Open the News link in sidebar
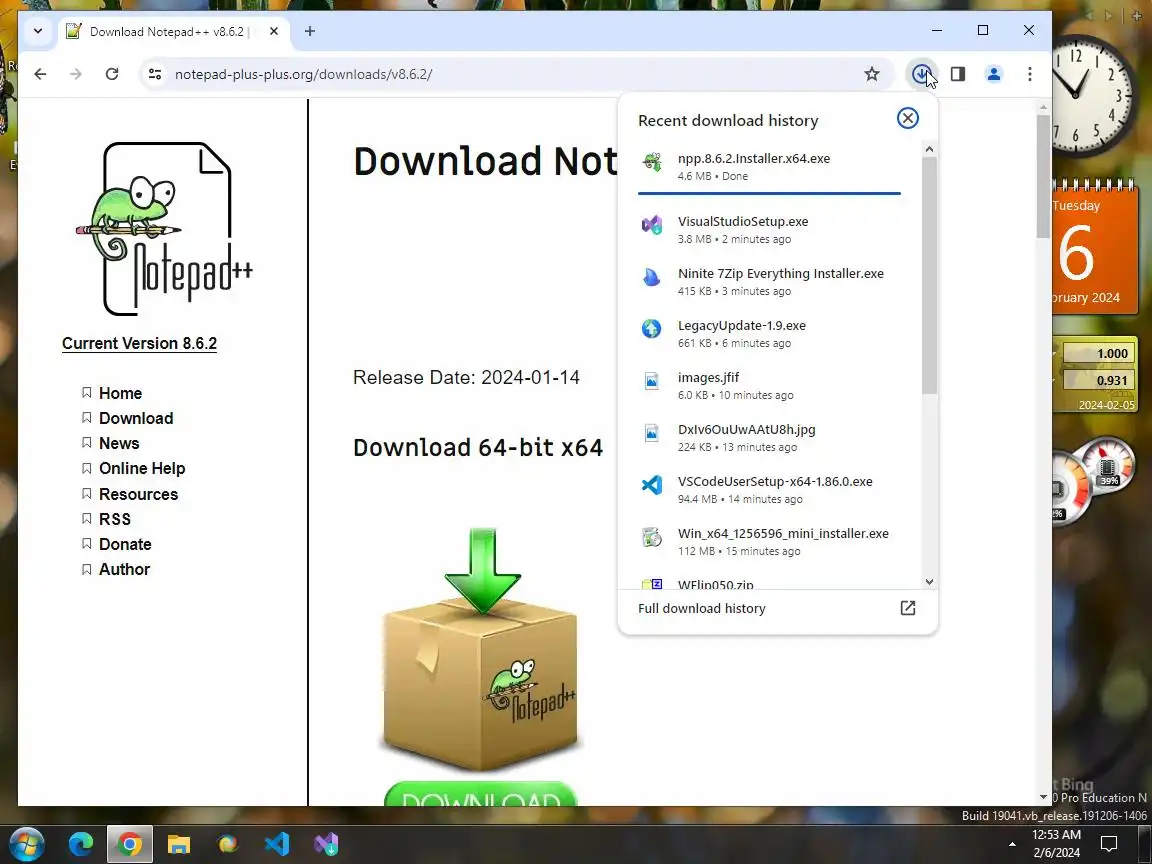Image resolution: width=1152 pixels, height=864 pixels. [119, 443]
